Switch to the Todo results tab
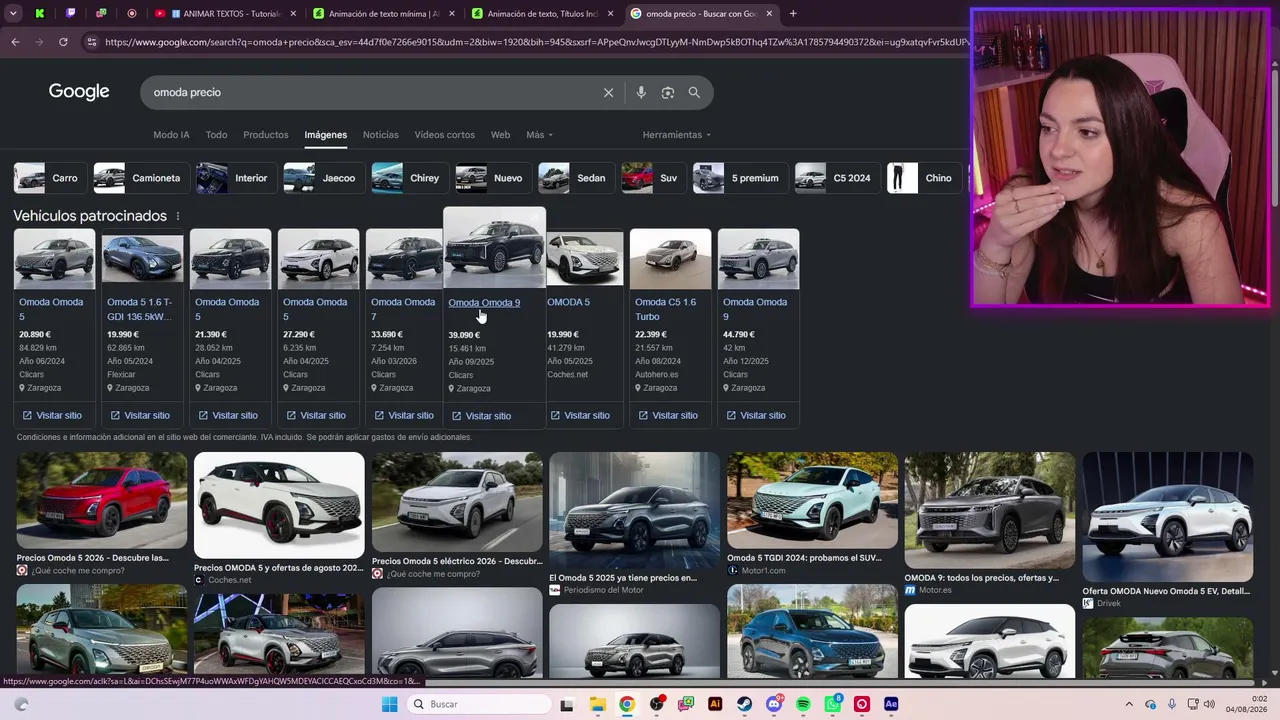 (216, 135)
